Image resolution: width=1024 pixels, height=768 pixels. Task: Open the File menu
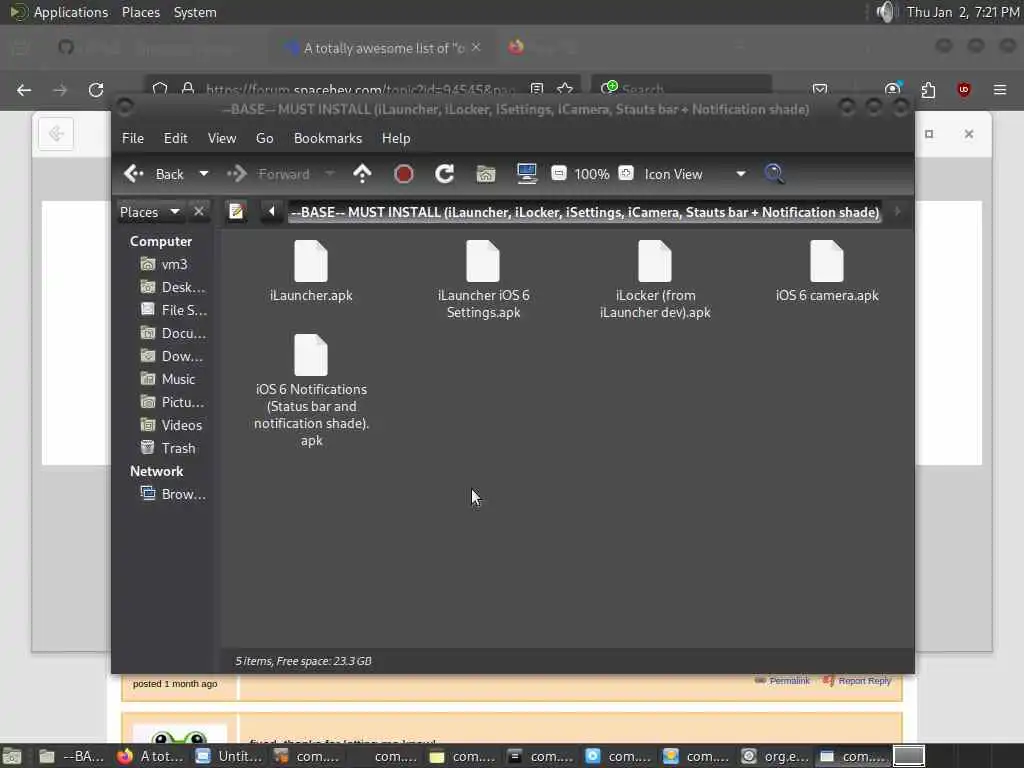[x=133, y=138]
